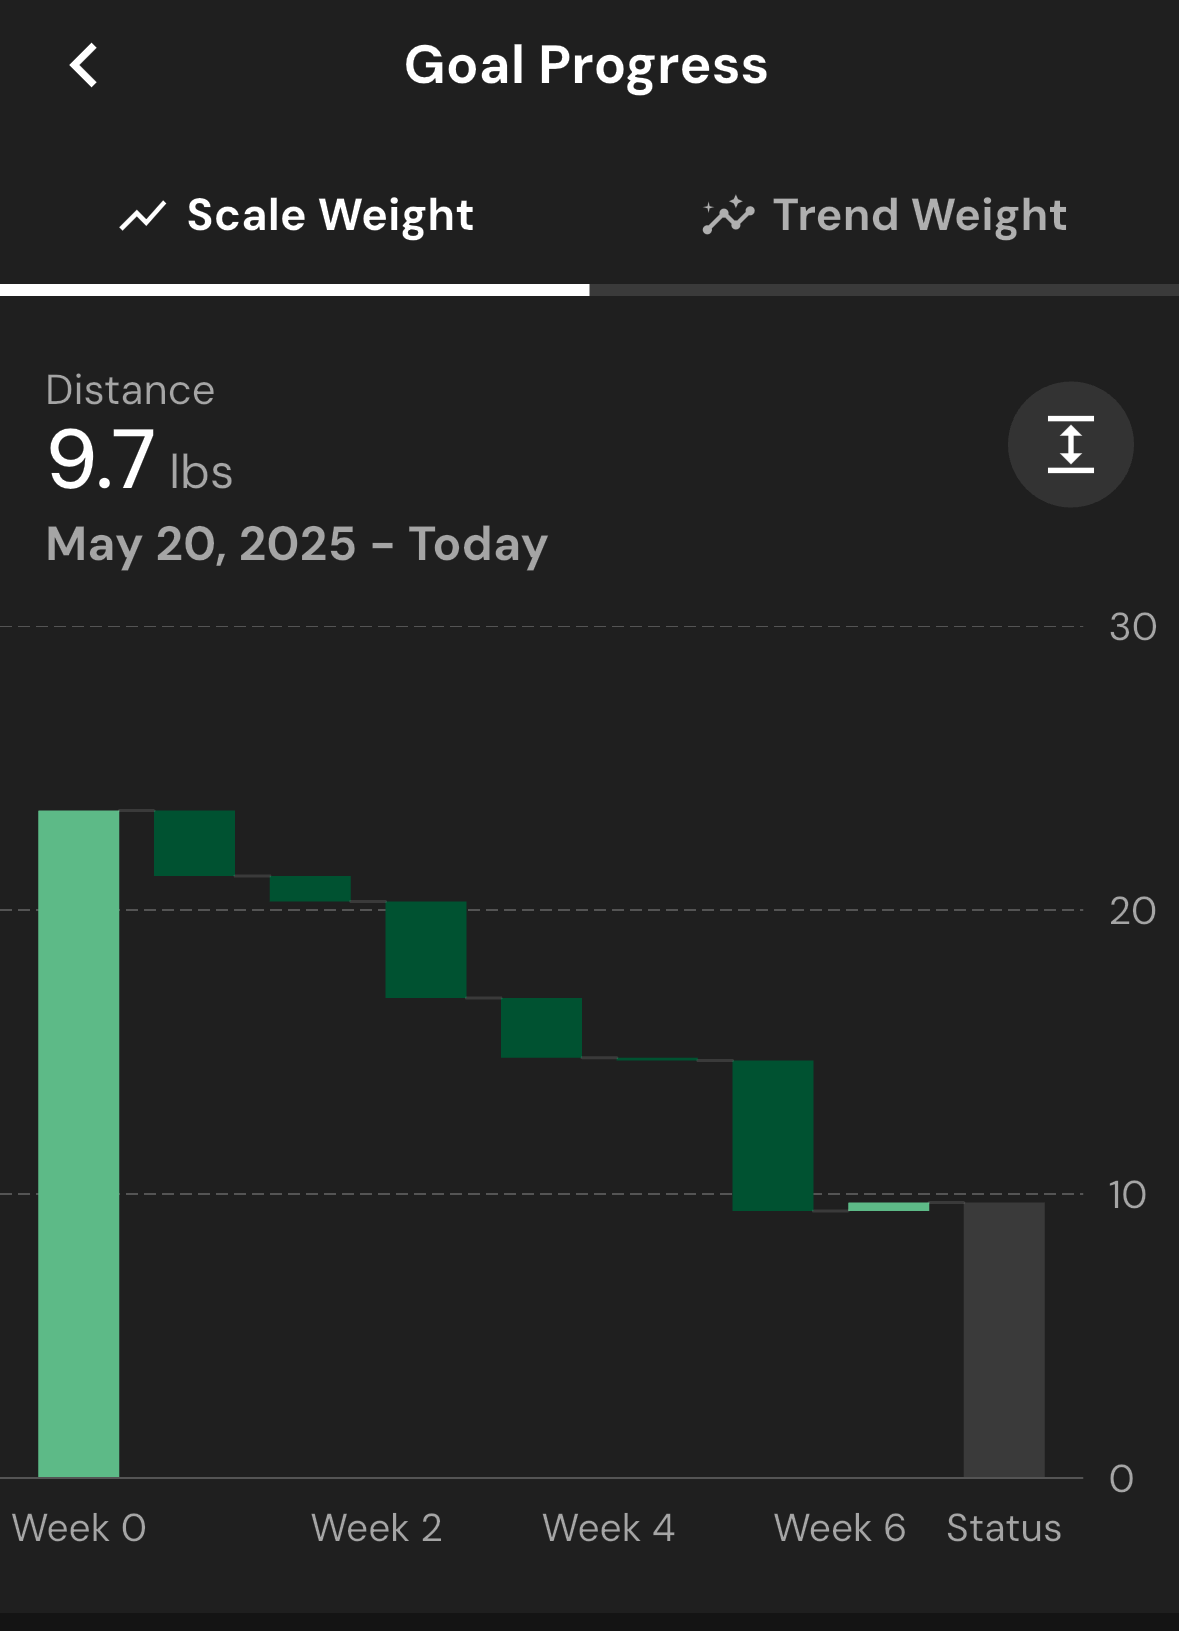Select the gray Status bar

pos(1004,1339)
